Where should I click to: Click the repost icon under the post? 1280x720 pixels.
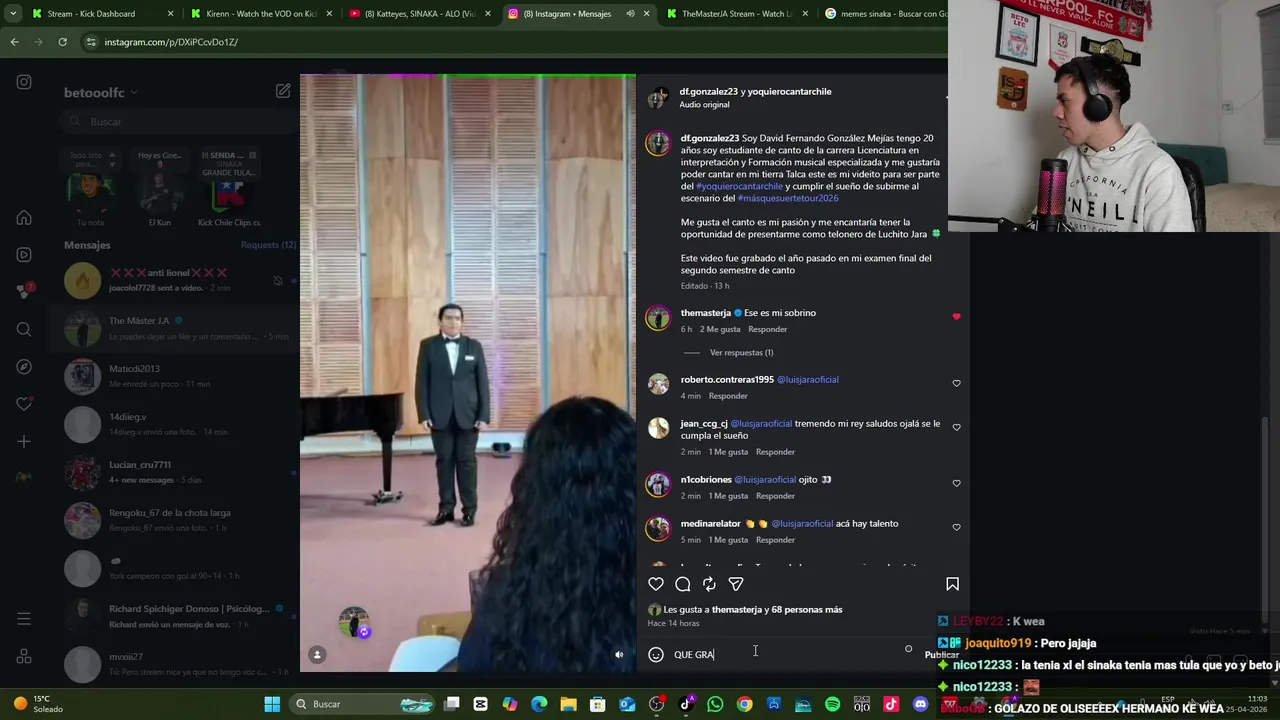pos(709,584)
